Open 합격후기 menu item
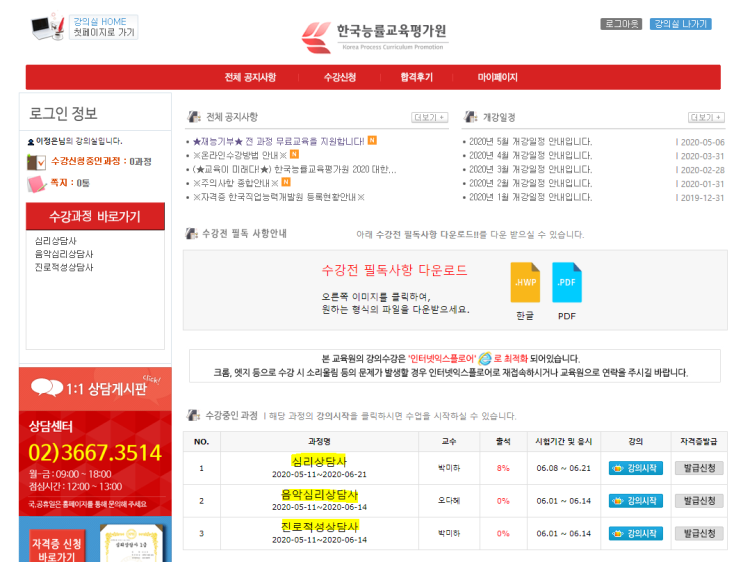 tap(417, 77)
